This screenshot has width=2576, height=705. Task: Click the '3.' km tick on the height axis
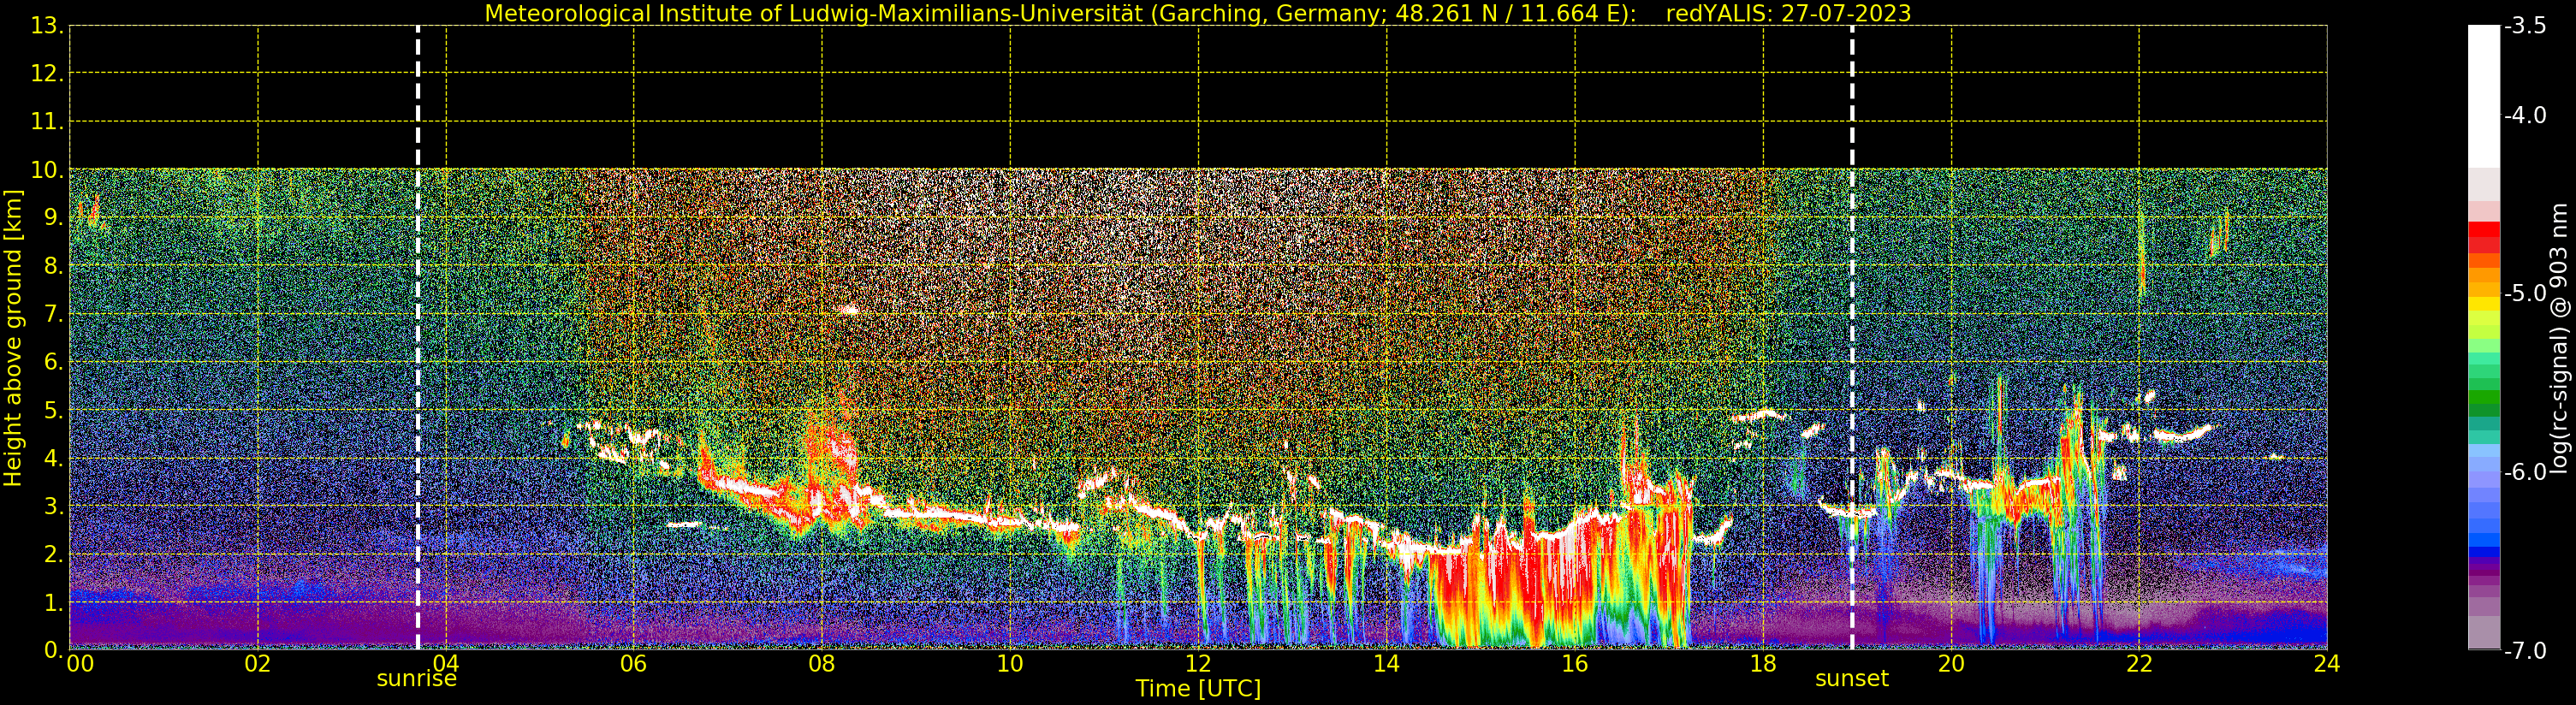coord(53,507)
